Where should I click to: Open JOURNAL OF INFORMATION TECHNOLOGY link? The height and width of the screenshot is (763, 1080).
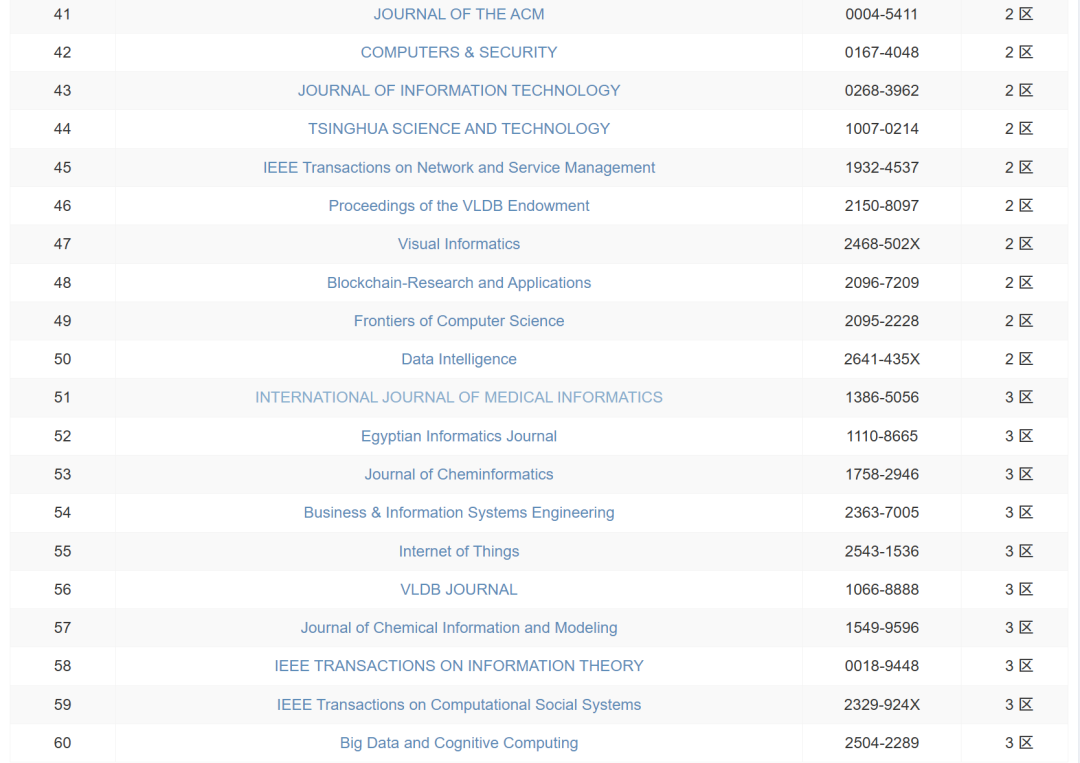click(x=459, y=91)
